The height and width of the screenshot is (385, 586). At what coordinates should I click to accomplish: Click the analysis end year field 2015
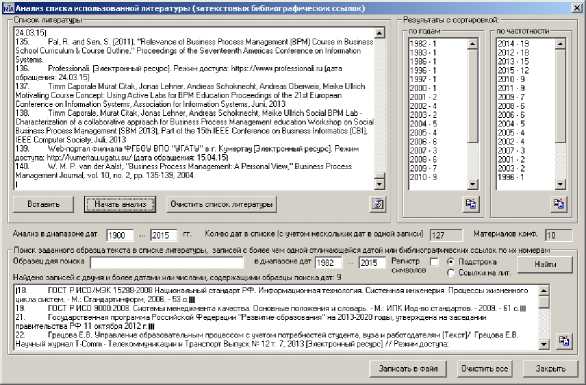[x=164, y=235]
